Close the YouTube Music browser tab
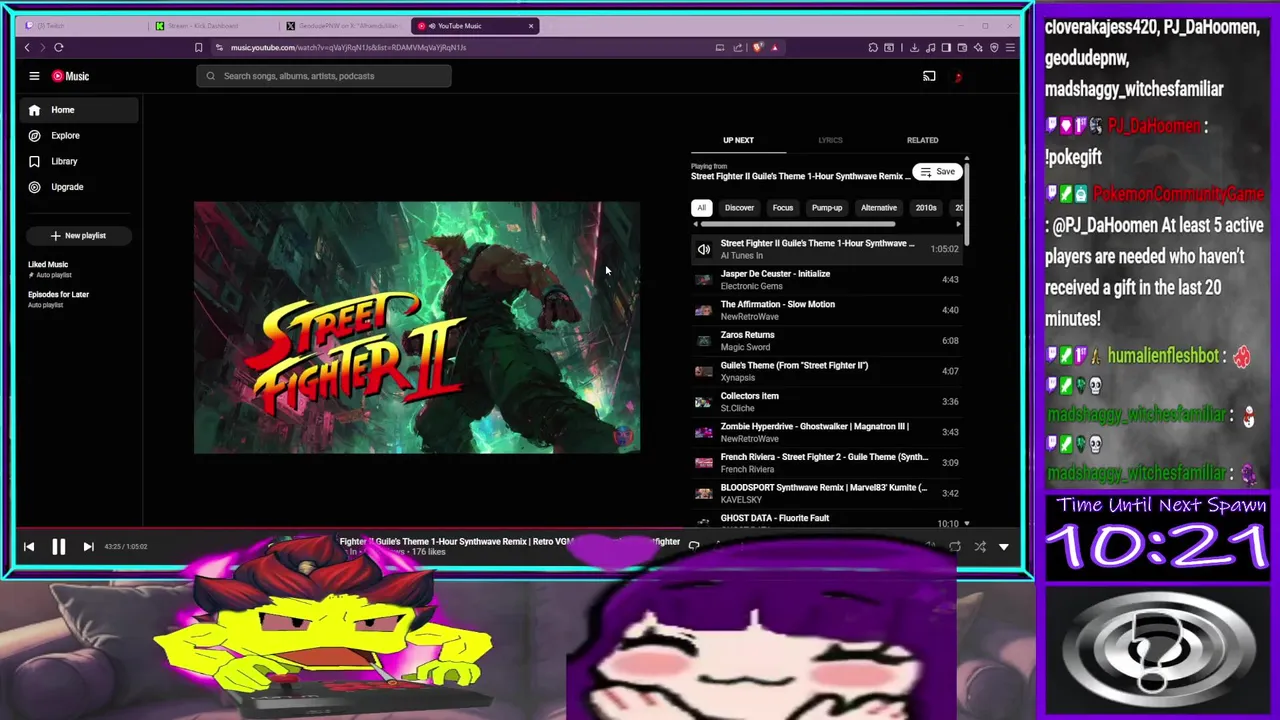This screenshot has width=1280, height=720. click(531, 25)
